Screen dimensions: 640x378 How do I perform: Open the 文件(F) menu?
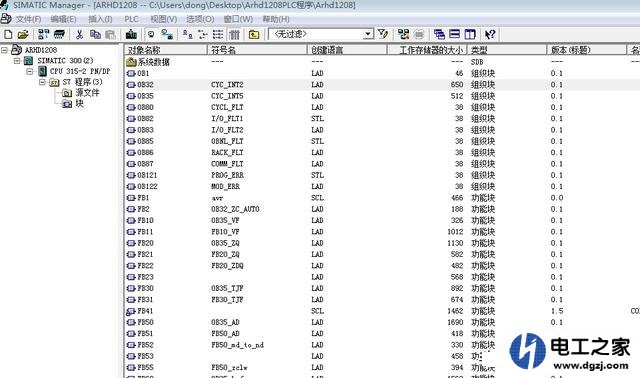28,19
